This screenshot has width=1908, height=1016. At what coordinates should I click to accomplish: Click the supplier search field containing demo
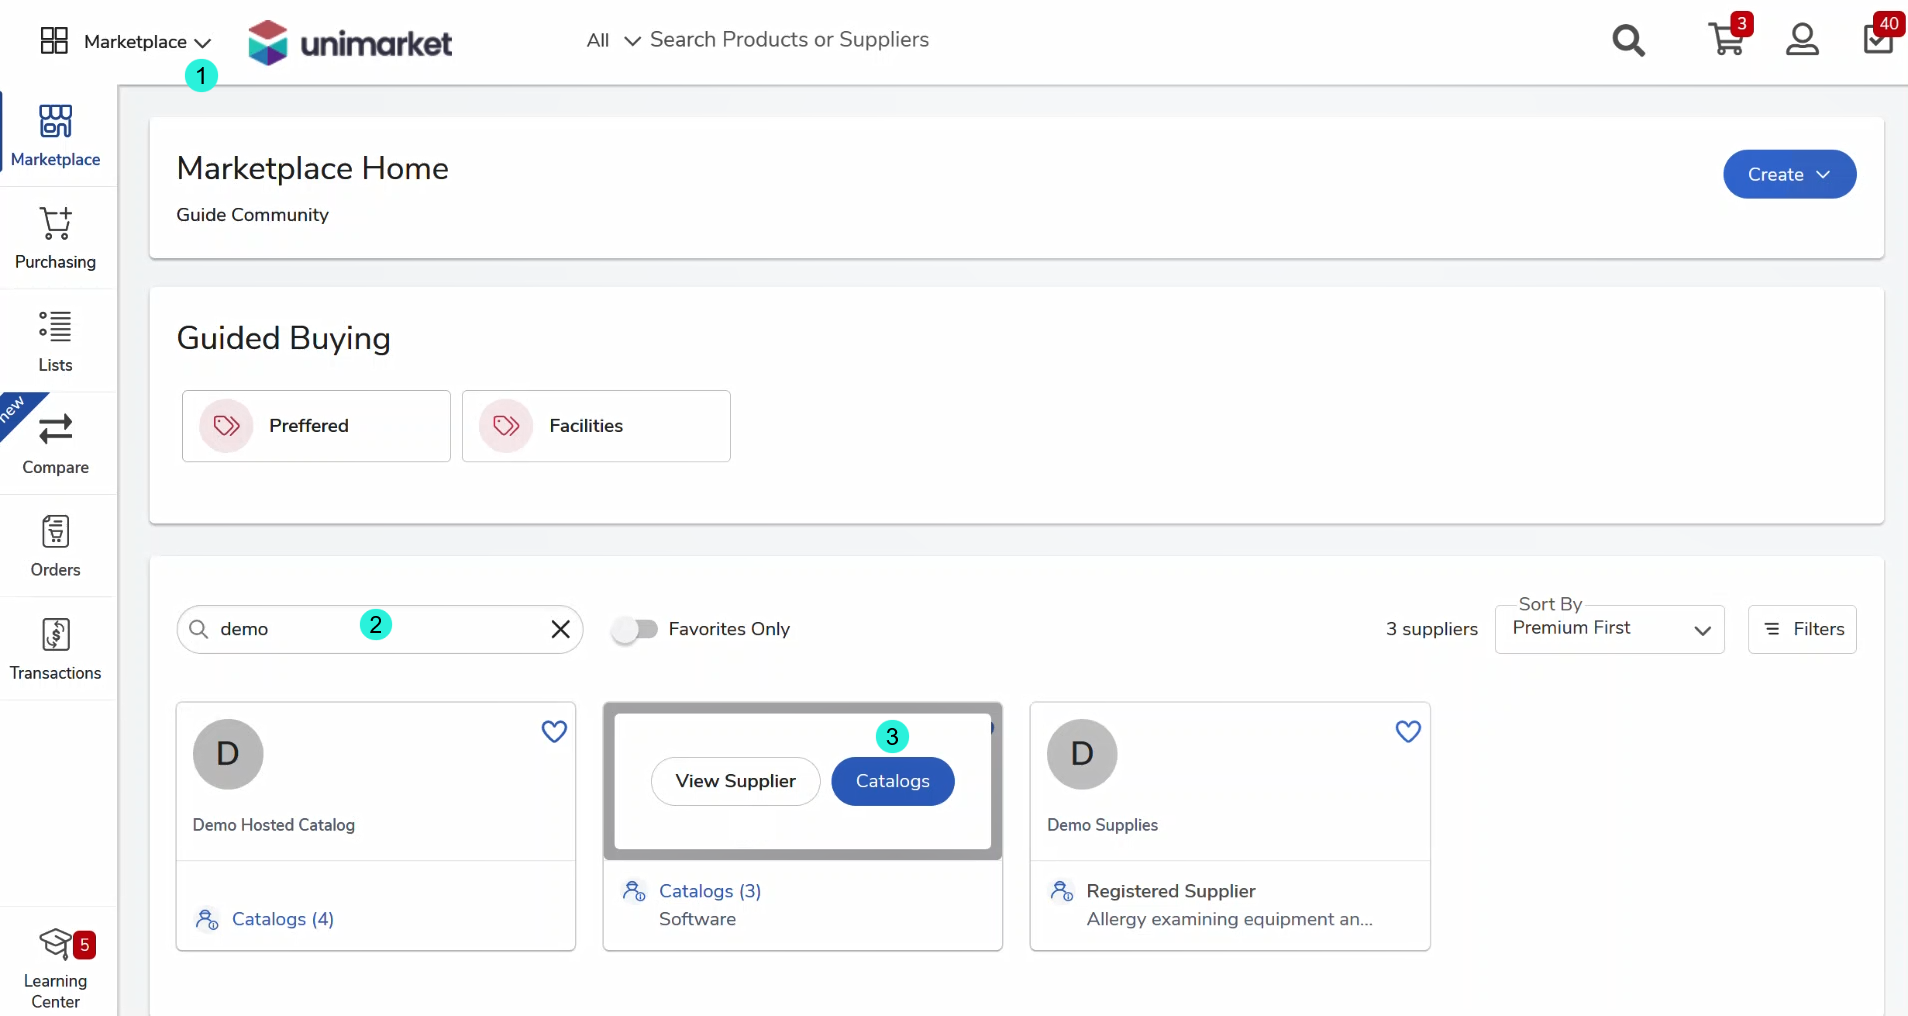(290, 629)
